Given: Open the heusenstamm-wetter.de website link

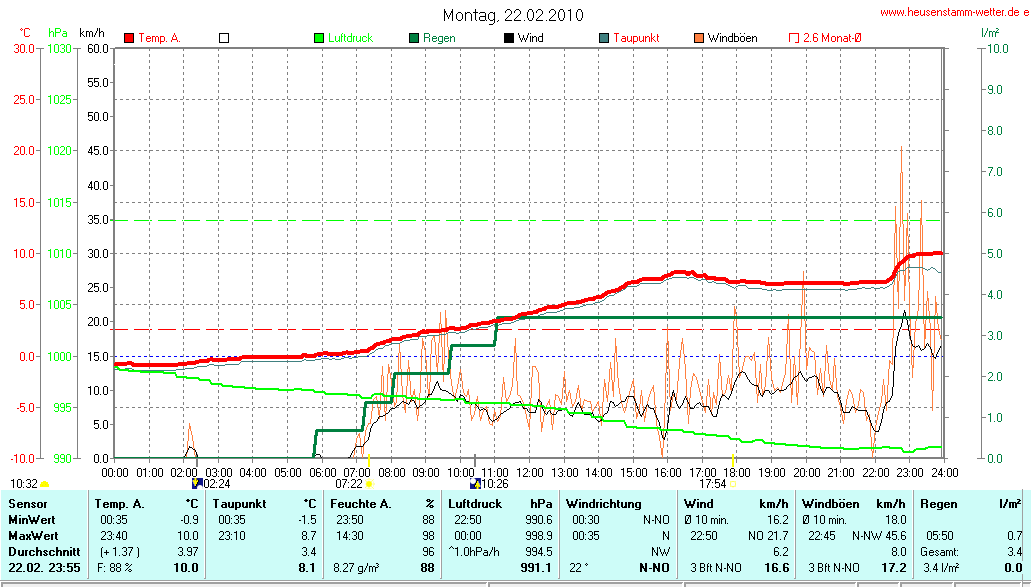Looking at the screenshot, I should click(955, 12).
